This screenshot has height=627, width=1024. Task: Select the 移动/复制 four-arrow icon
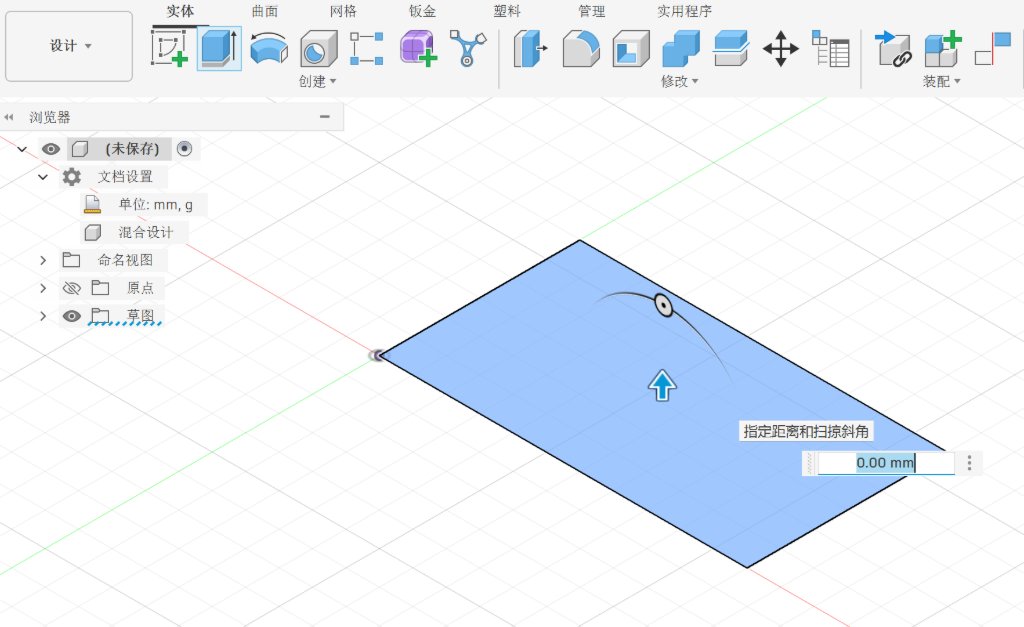coord(780,47)
